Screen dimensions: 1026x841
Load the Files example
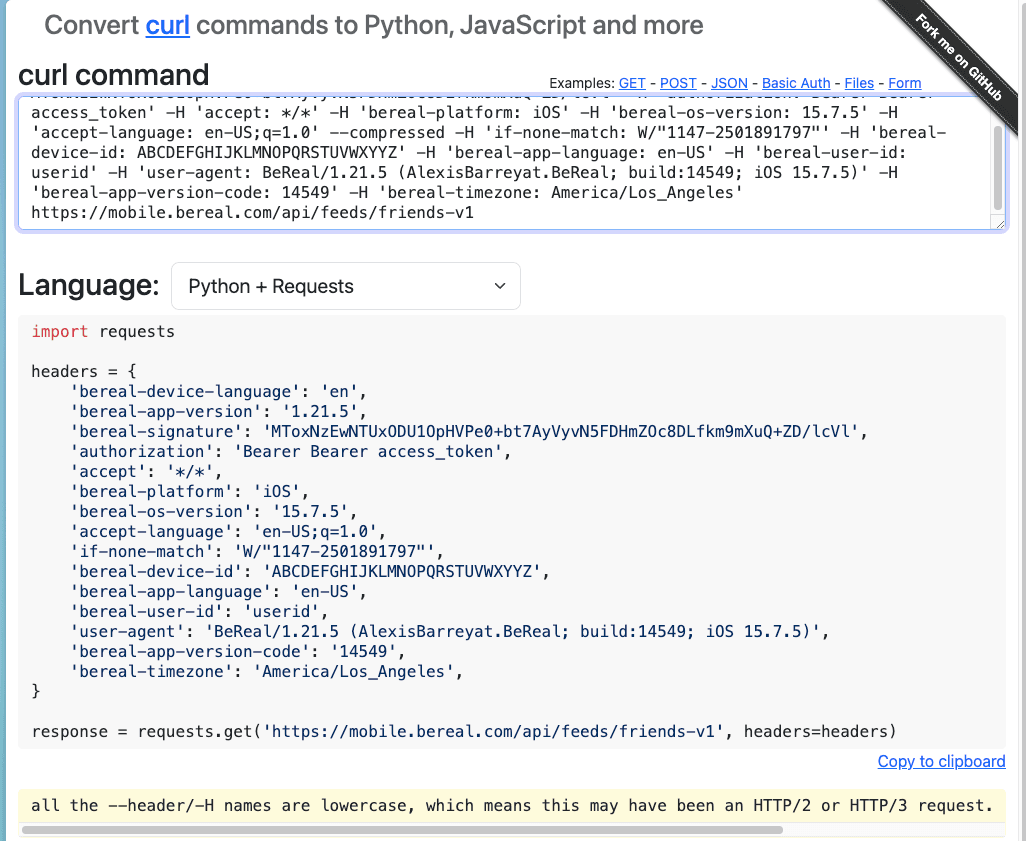(x=859, y=83)
